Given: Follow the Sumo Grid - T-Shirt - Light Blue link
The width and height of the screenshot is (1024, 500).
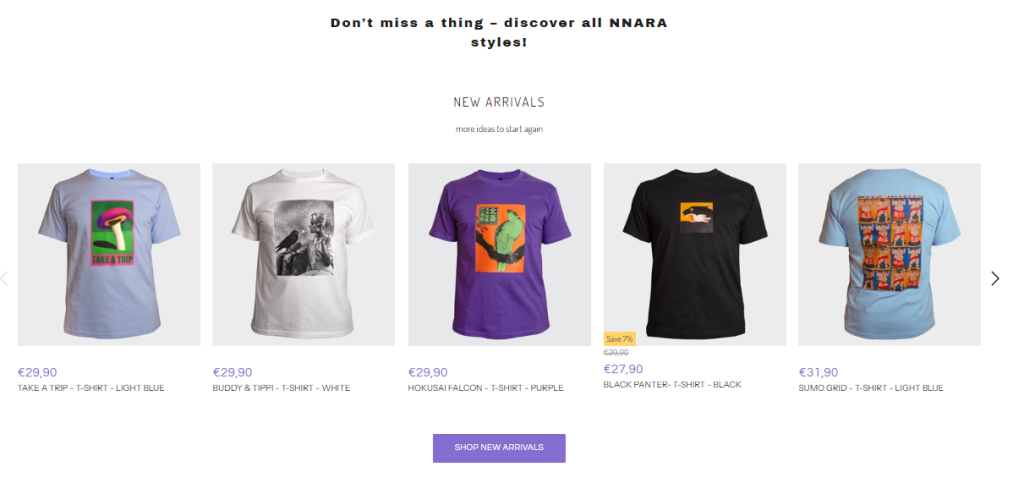Looking at the screenshot, I should [870, 388].
